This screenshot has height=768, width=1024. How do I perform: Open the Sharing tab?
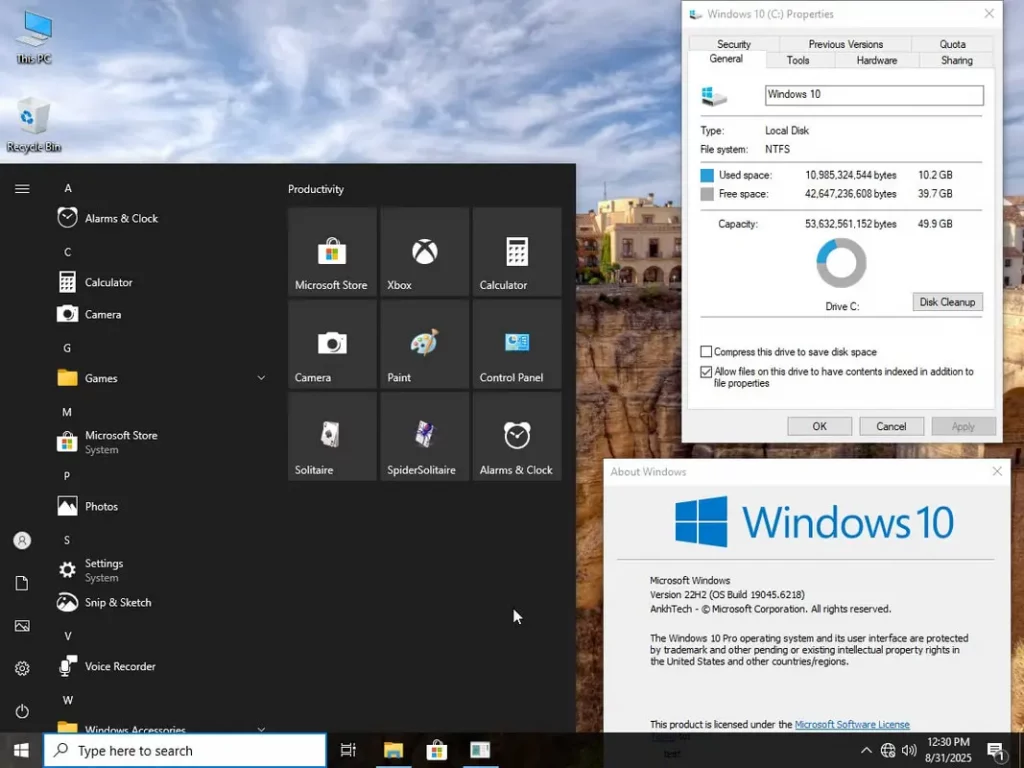pyautogui.click(x=957, y=60)
